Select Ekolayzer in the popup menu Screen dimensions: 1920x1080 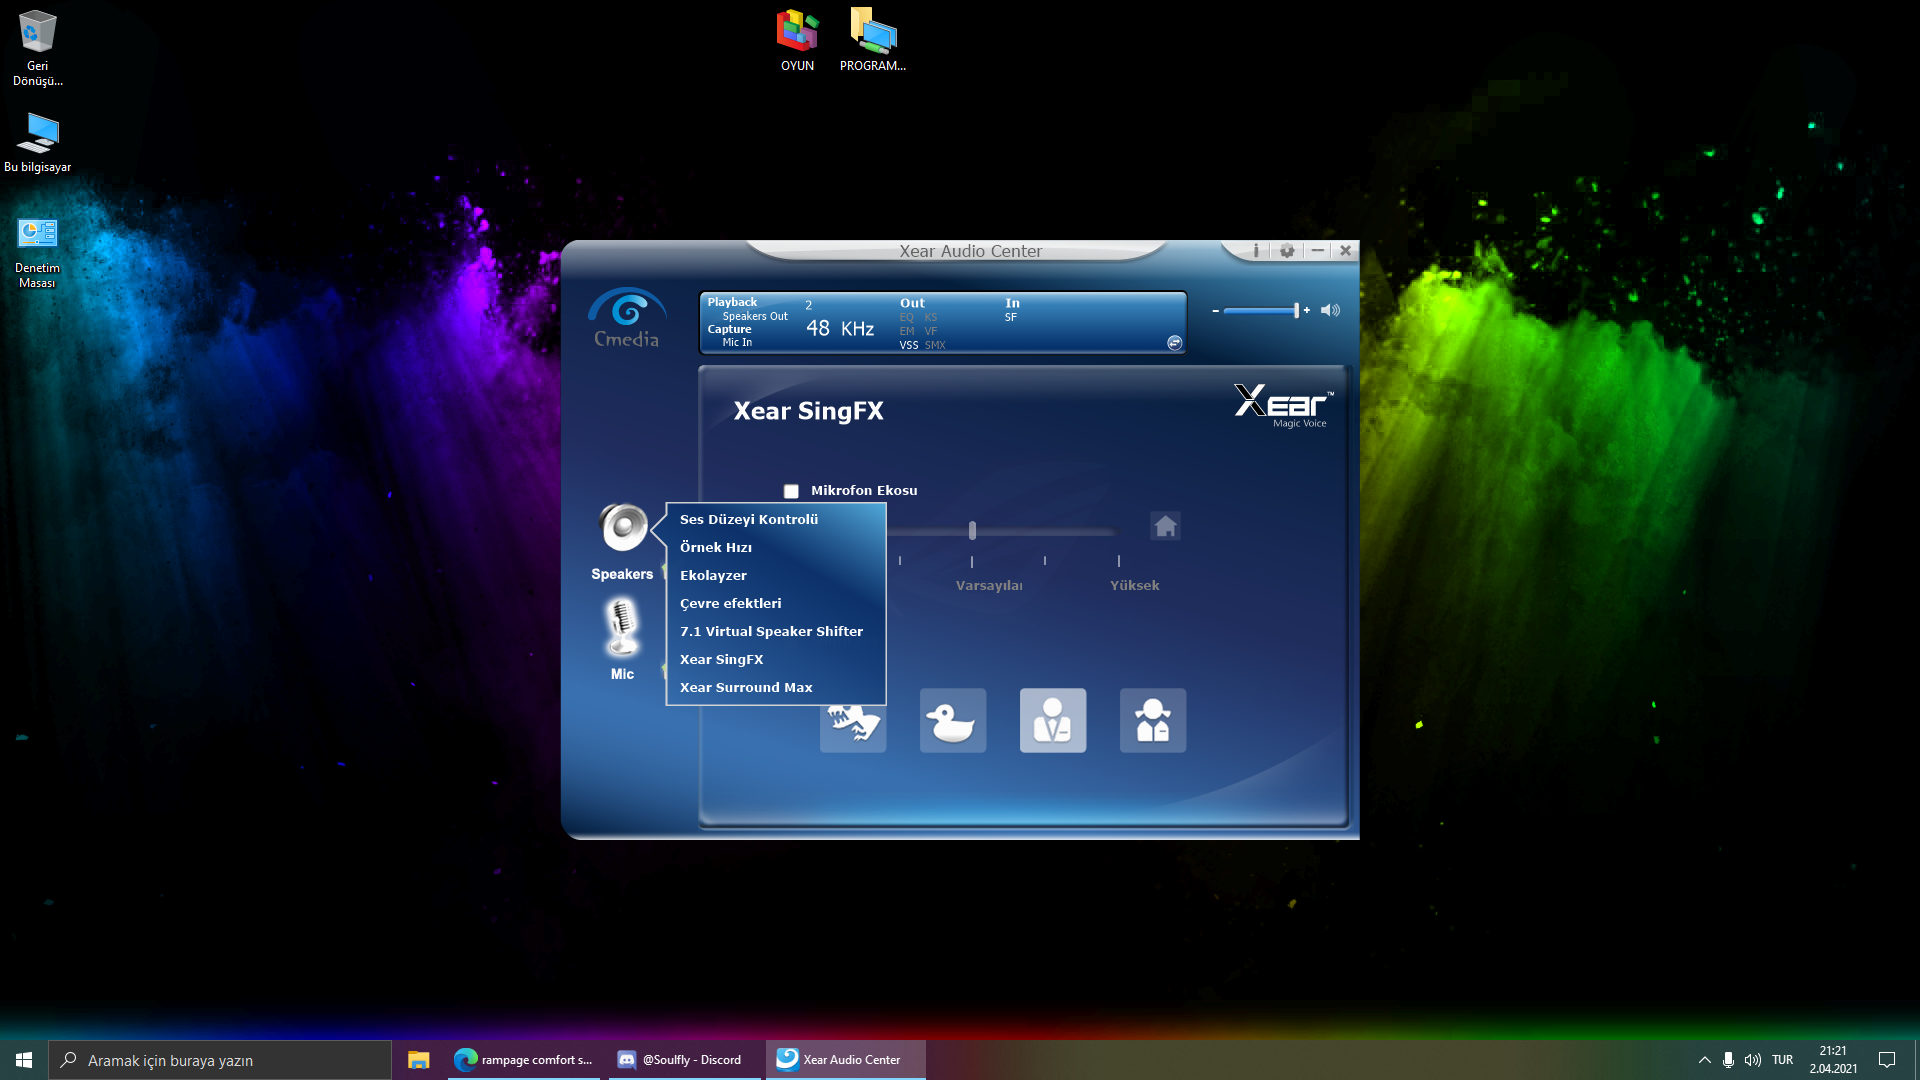[x=713, y=575]
